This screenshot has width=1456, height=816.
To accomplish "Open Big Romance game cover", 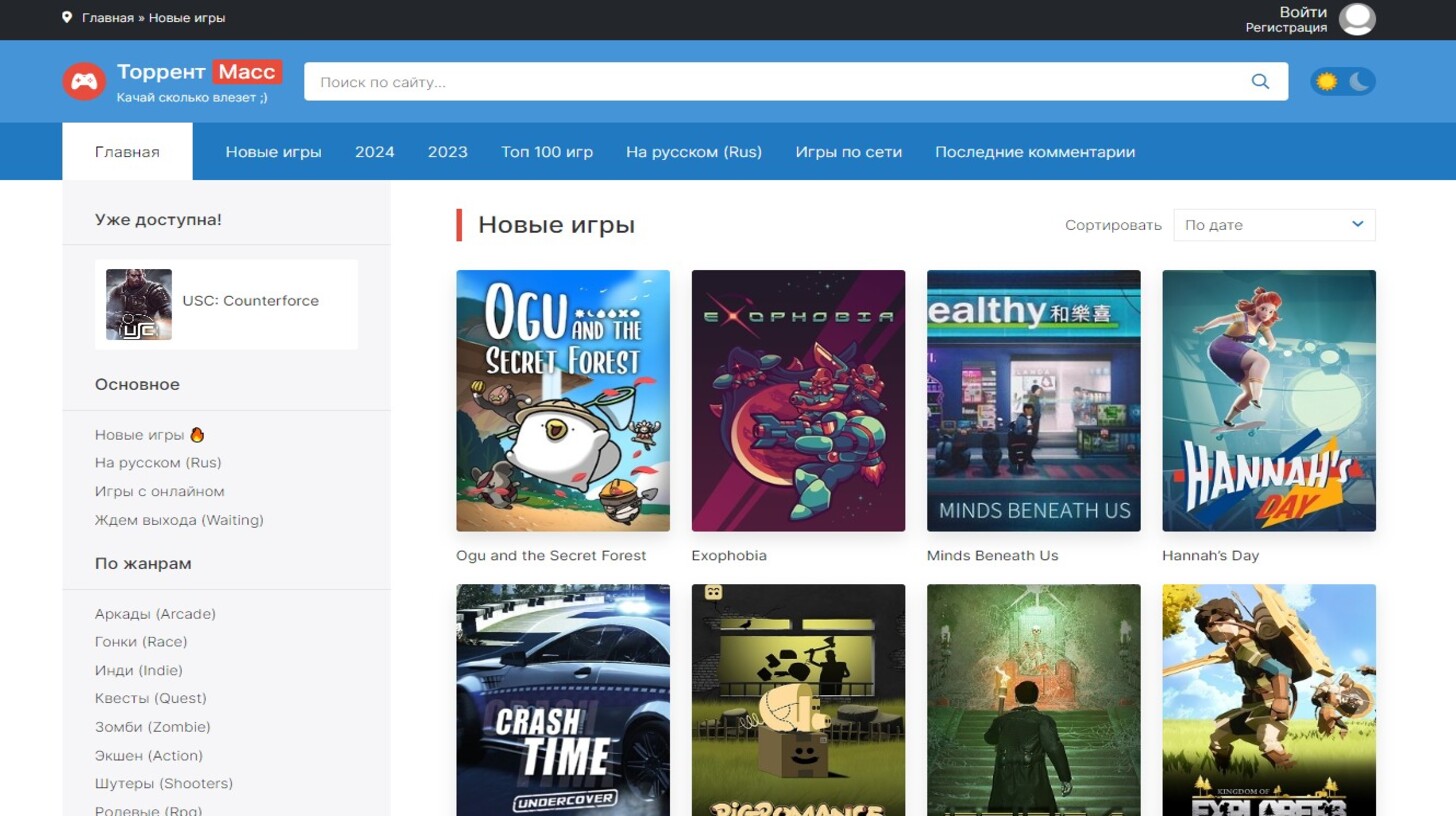I will coord(798,700).
